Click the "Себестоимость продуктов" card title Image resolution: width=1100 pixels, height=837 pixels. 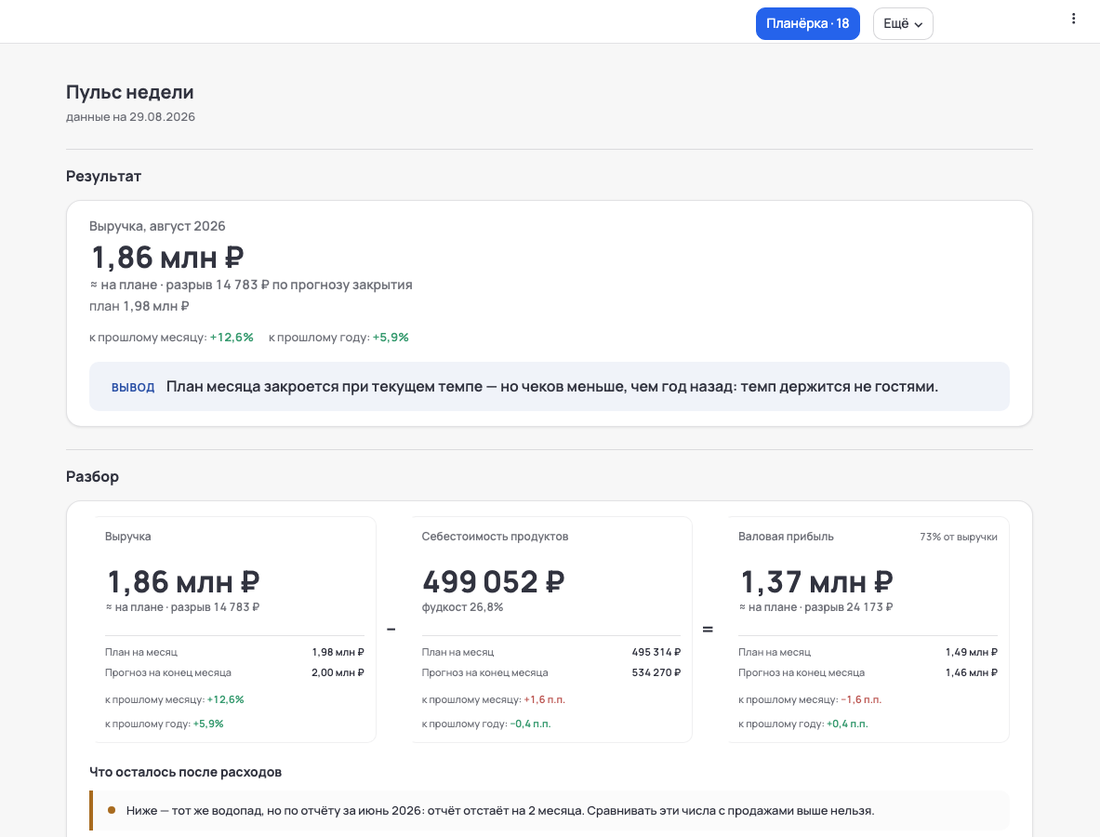pyautogui.click(x=495, y=537)
